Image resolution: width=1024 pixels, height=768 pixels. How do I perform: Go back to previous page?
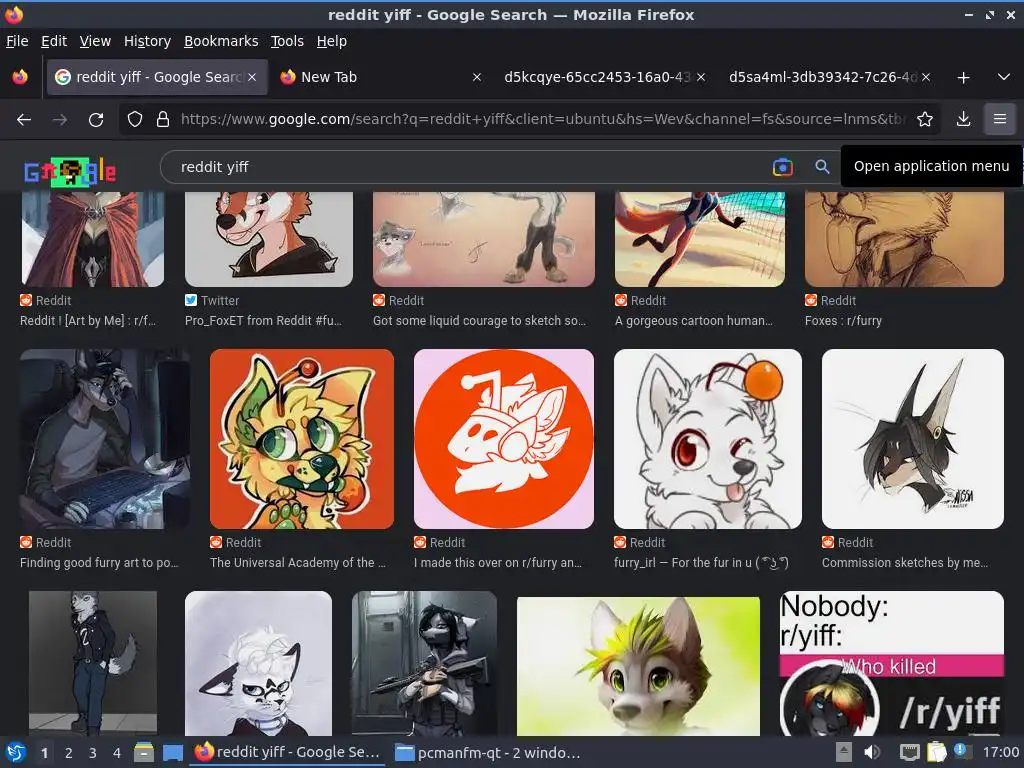click(24, 120)
